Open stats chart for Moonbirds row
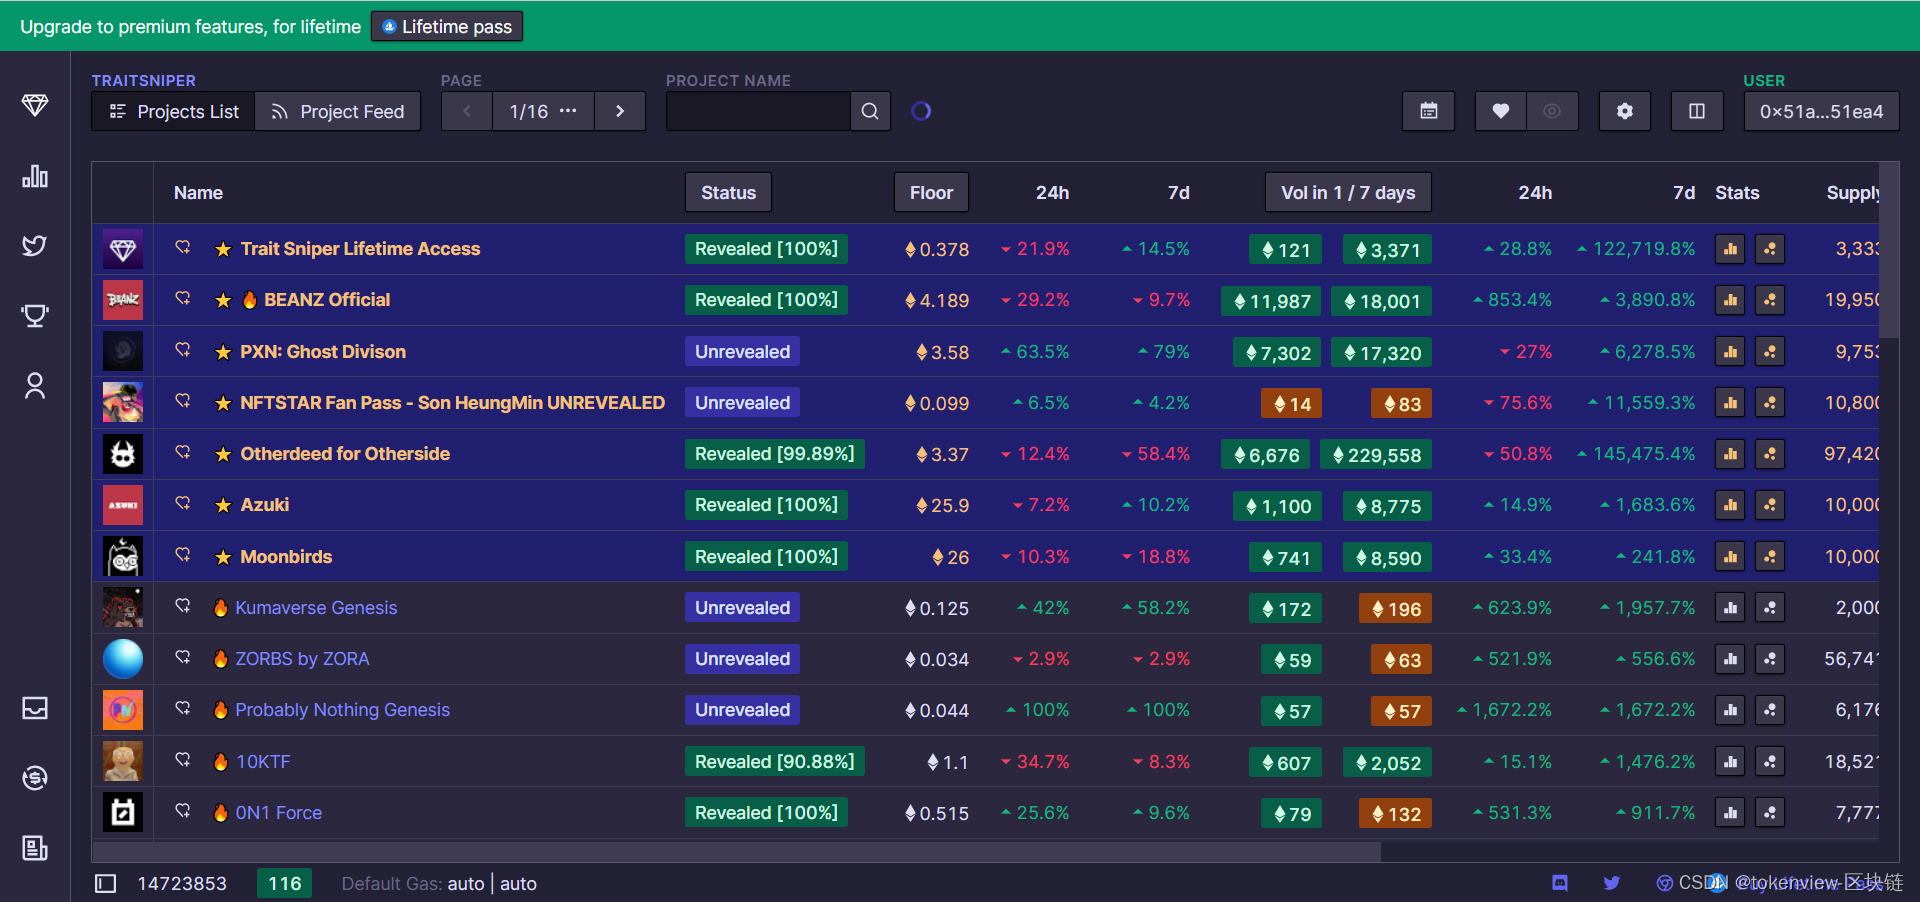Viewport: 1920px width, 902px height. tap(1730, 557)
